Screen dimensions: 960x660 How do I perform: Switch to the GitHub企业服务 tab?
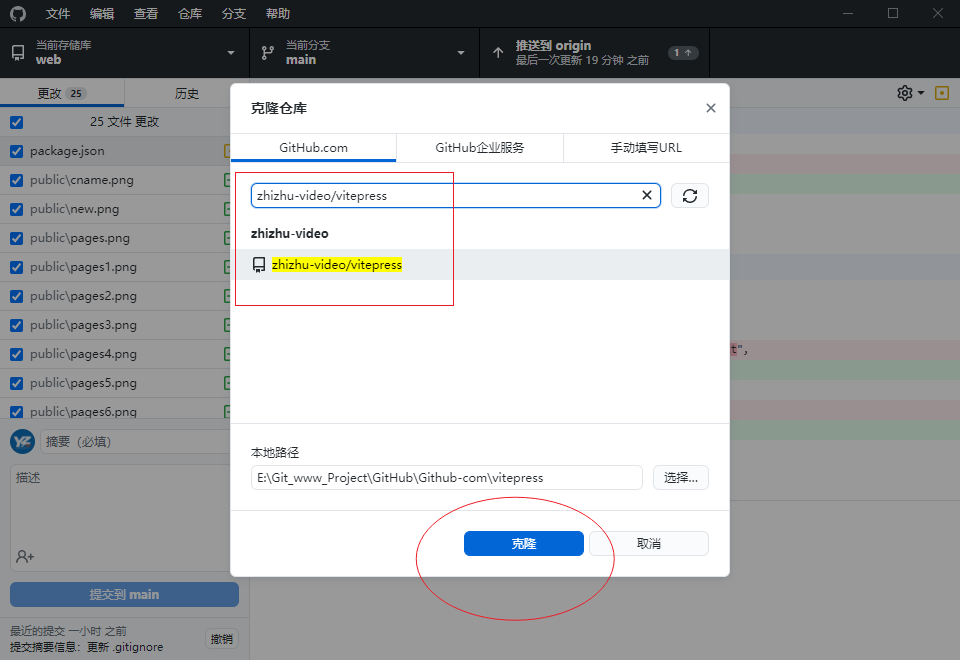[x=480, y=148]
